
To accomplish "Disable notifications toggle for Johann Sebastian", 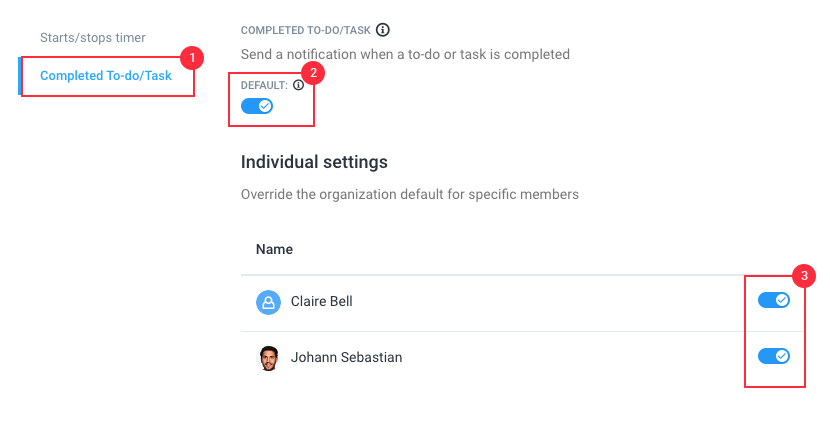I will (x=774, y=356).
